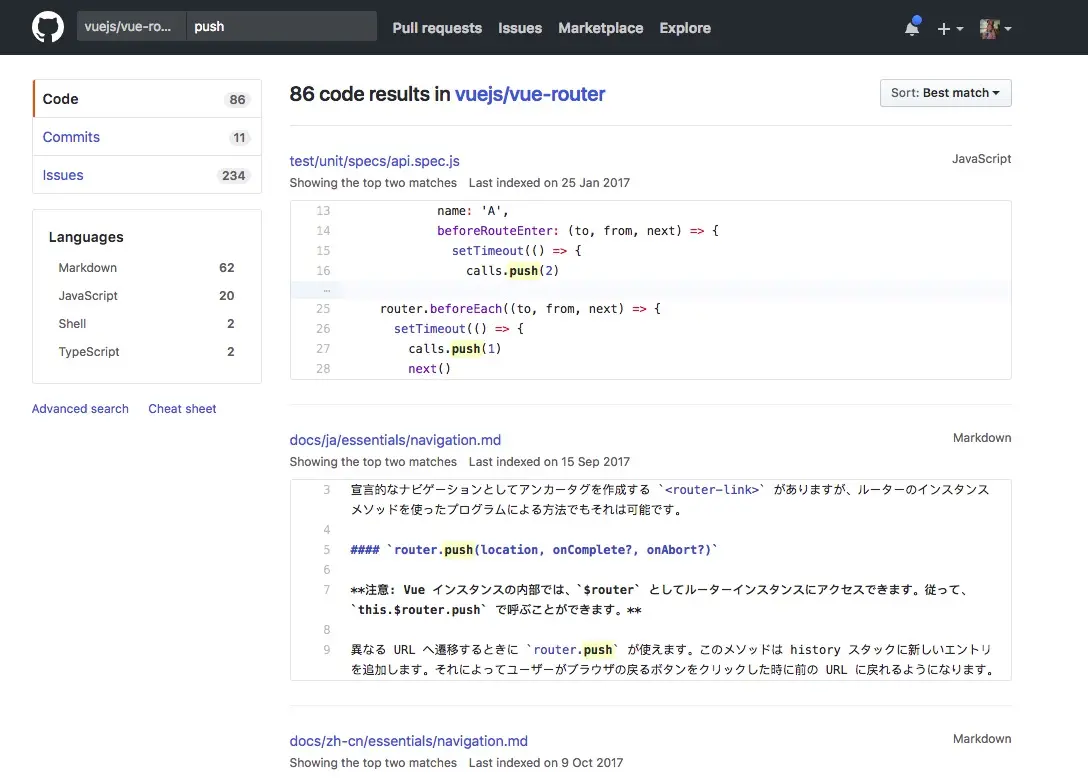Open vuejs/vue-router repository link in heading
Image resolution: width=1088 pixels, height=778 pixels.
529,94
